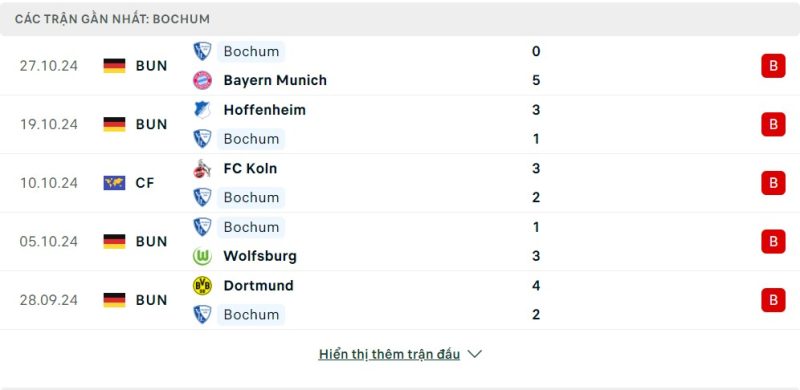The height and width of the screenshot is (390, 800).
Task: Click the BUN league label for 05.10.24
Action: point(152,241)
